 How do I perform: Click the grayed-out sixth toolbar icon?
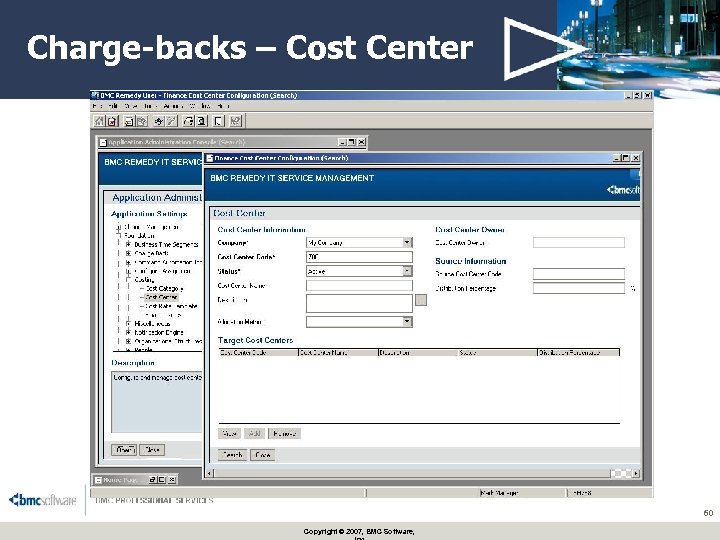(171, 121)
